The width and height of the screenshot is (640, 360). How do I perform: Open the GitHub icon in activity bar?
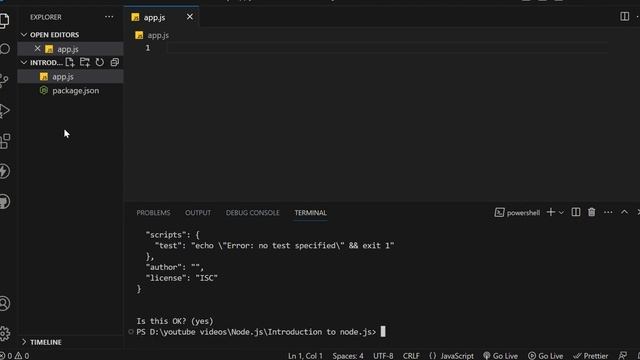click(x=4, y=202)
